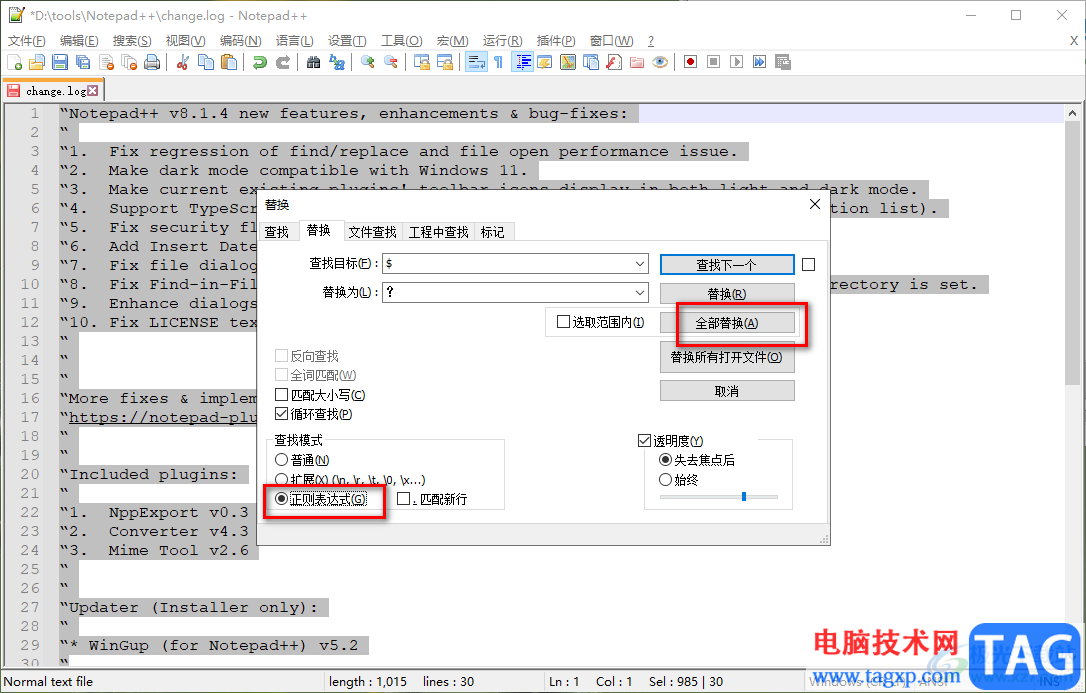The width and height of the screenshot is (1086, 693).
Task: Expand 查找目标 dropdown history
Action: [640, 264]
